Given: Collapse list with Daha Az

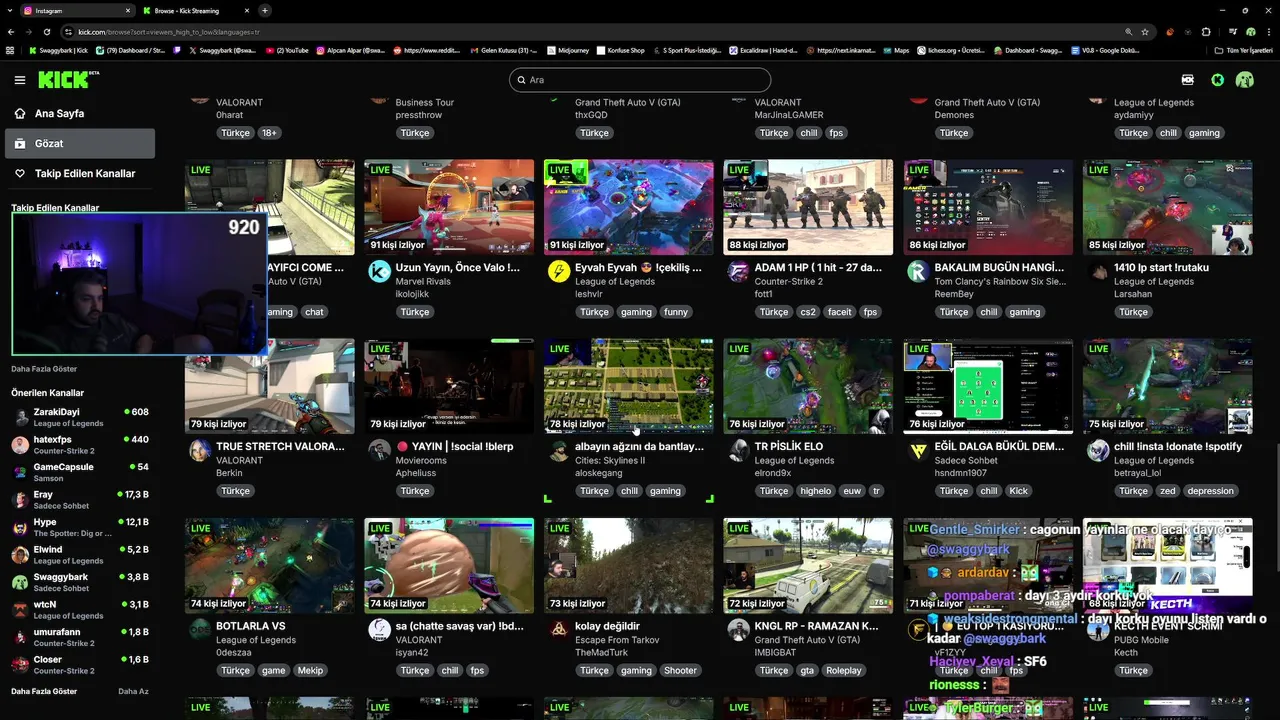Looking at the screenshot, I should click(133, 691).
